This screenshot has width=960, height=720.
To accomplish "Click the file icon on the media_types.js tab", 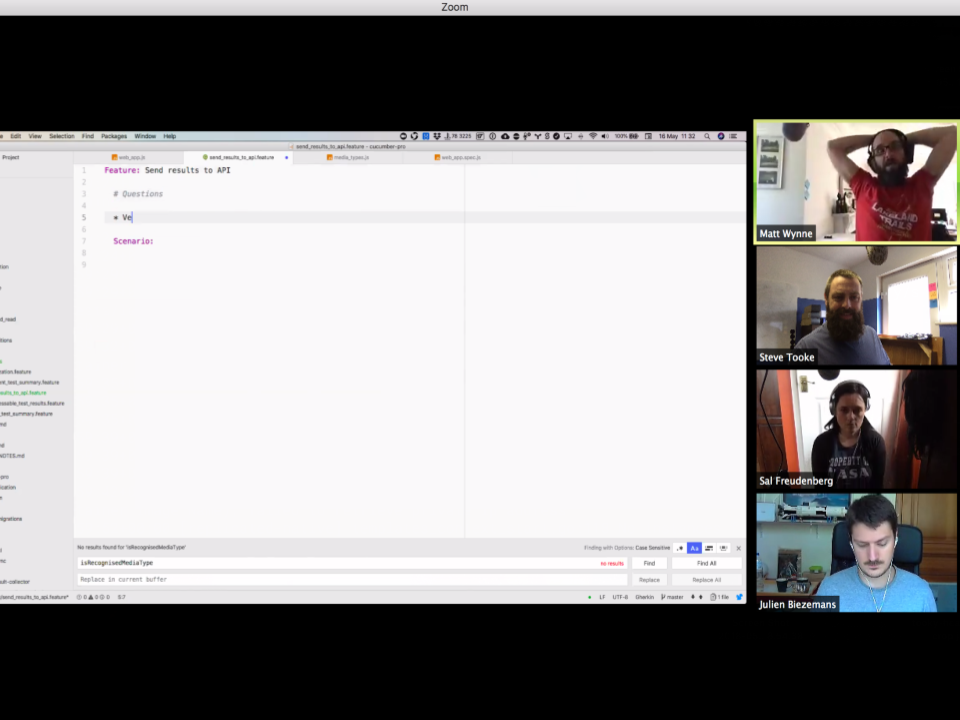I will [x=329, y=157].
